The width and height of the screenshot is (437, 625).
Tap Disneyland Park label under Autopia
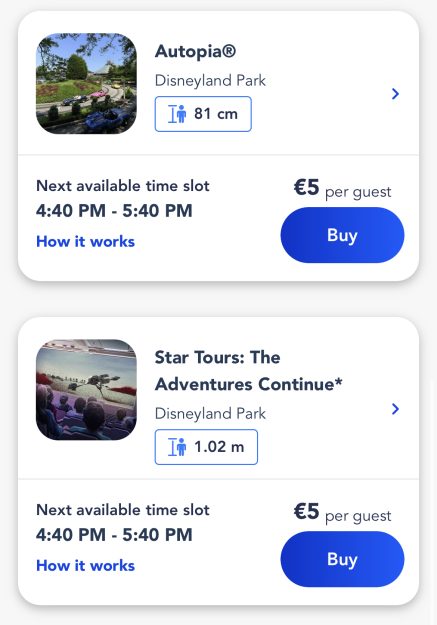tap(210, 81)
